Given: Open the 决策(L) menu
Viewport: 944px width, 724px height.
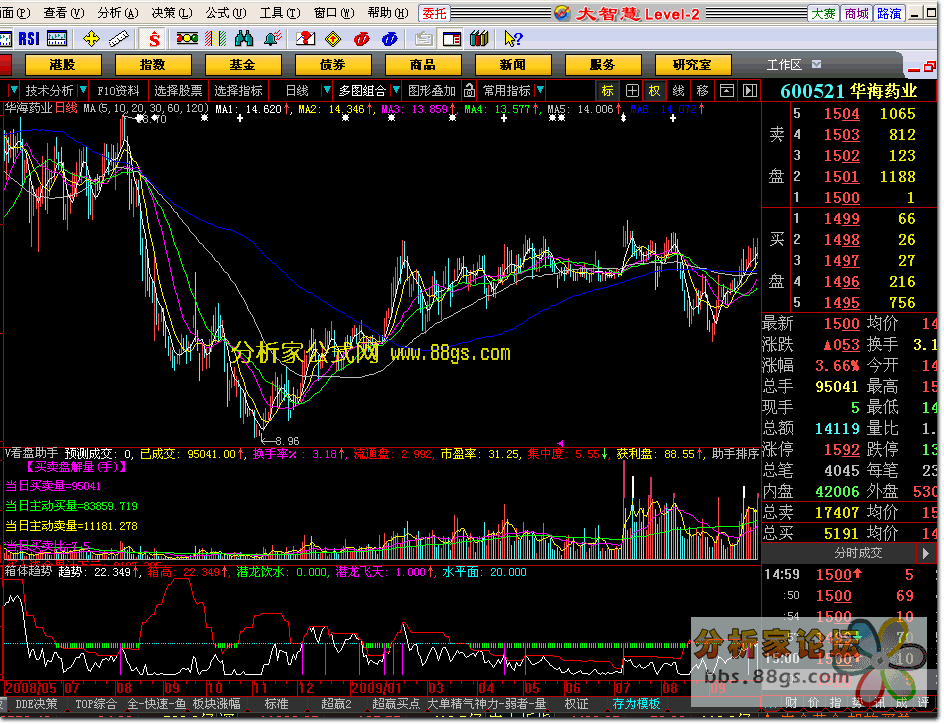Looking at the screenshot, I should pyautogui.click(x=172, y=13).
